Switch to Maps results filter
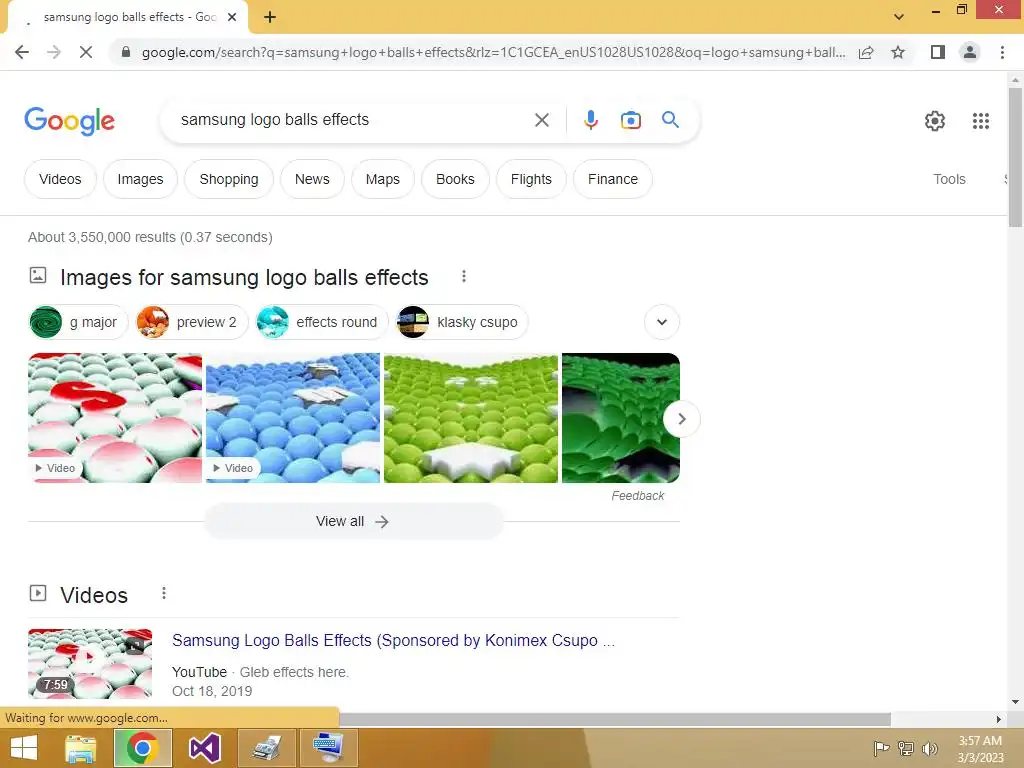Image resolution: width=1024 pixels, height=768 pixels. click(383, 179)
